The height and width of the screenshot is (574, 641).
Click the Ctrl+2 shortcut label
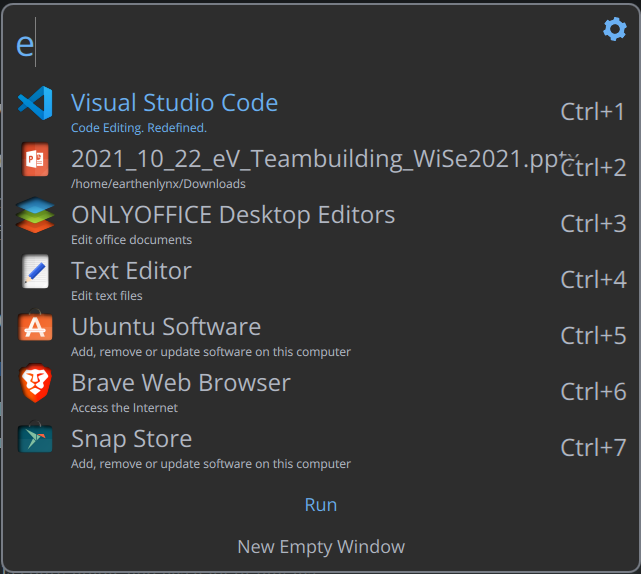[x=593, y=168]
